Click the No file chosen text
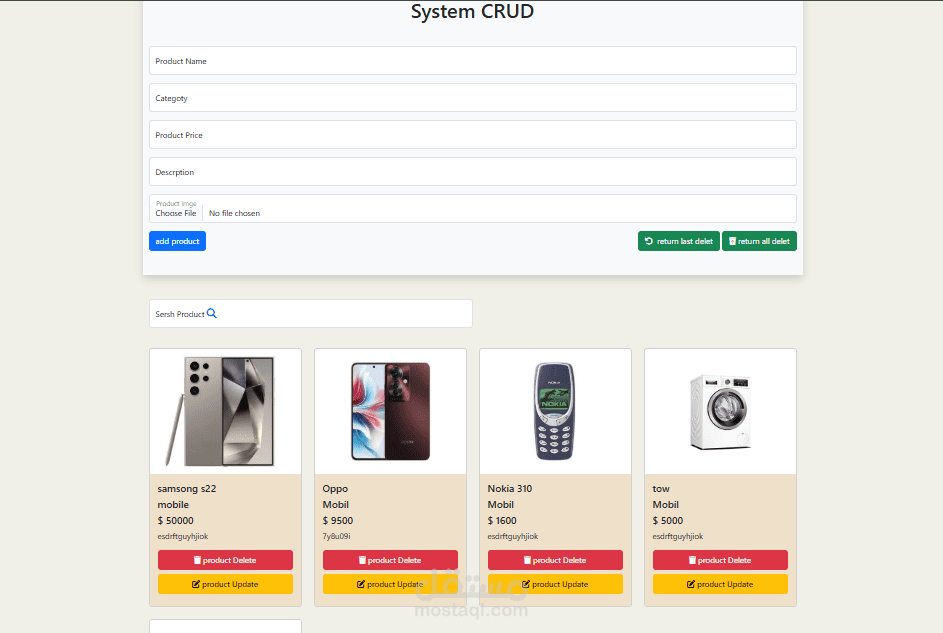The image size is (943, 633). [235, 213]
